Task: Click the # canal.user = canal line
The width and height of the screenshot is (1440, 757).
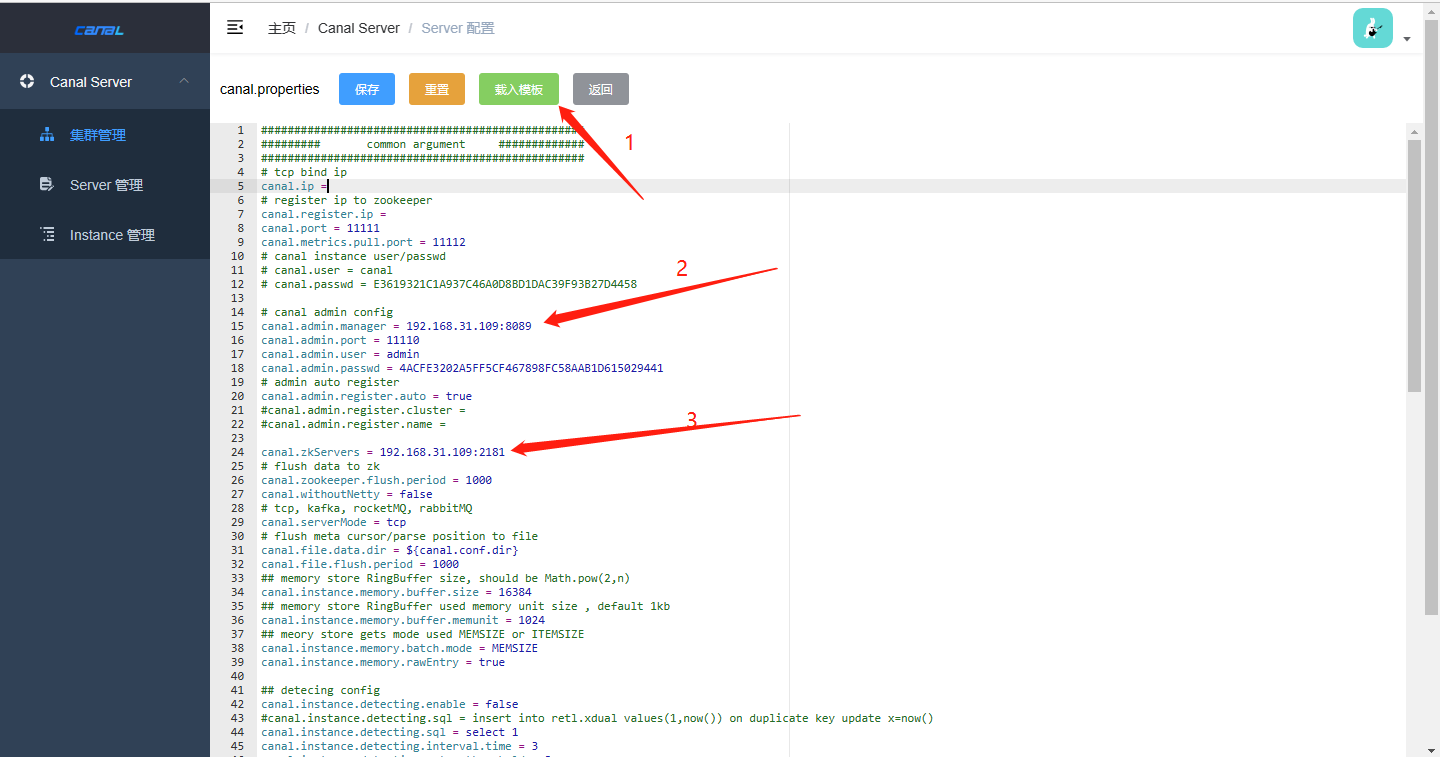Action: [x=327, y=270]
